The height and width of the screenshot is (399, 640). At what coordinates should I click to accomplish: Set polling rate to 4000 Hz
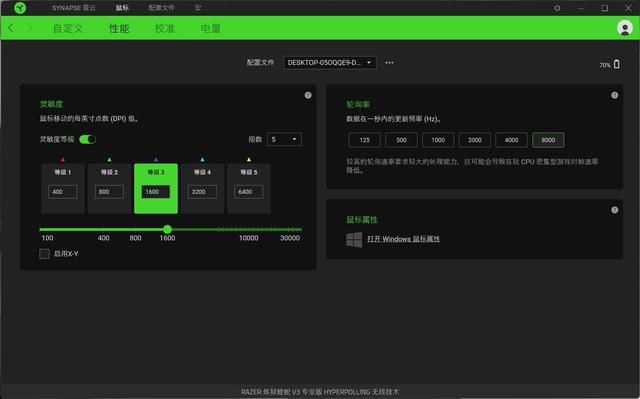511,140
